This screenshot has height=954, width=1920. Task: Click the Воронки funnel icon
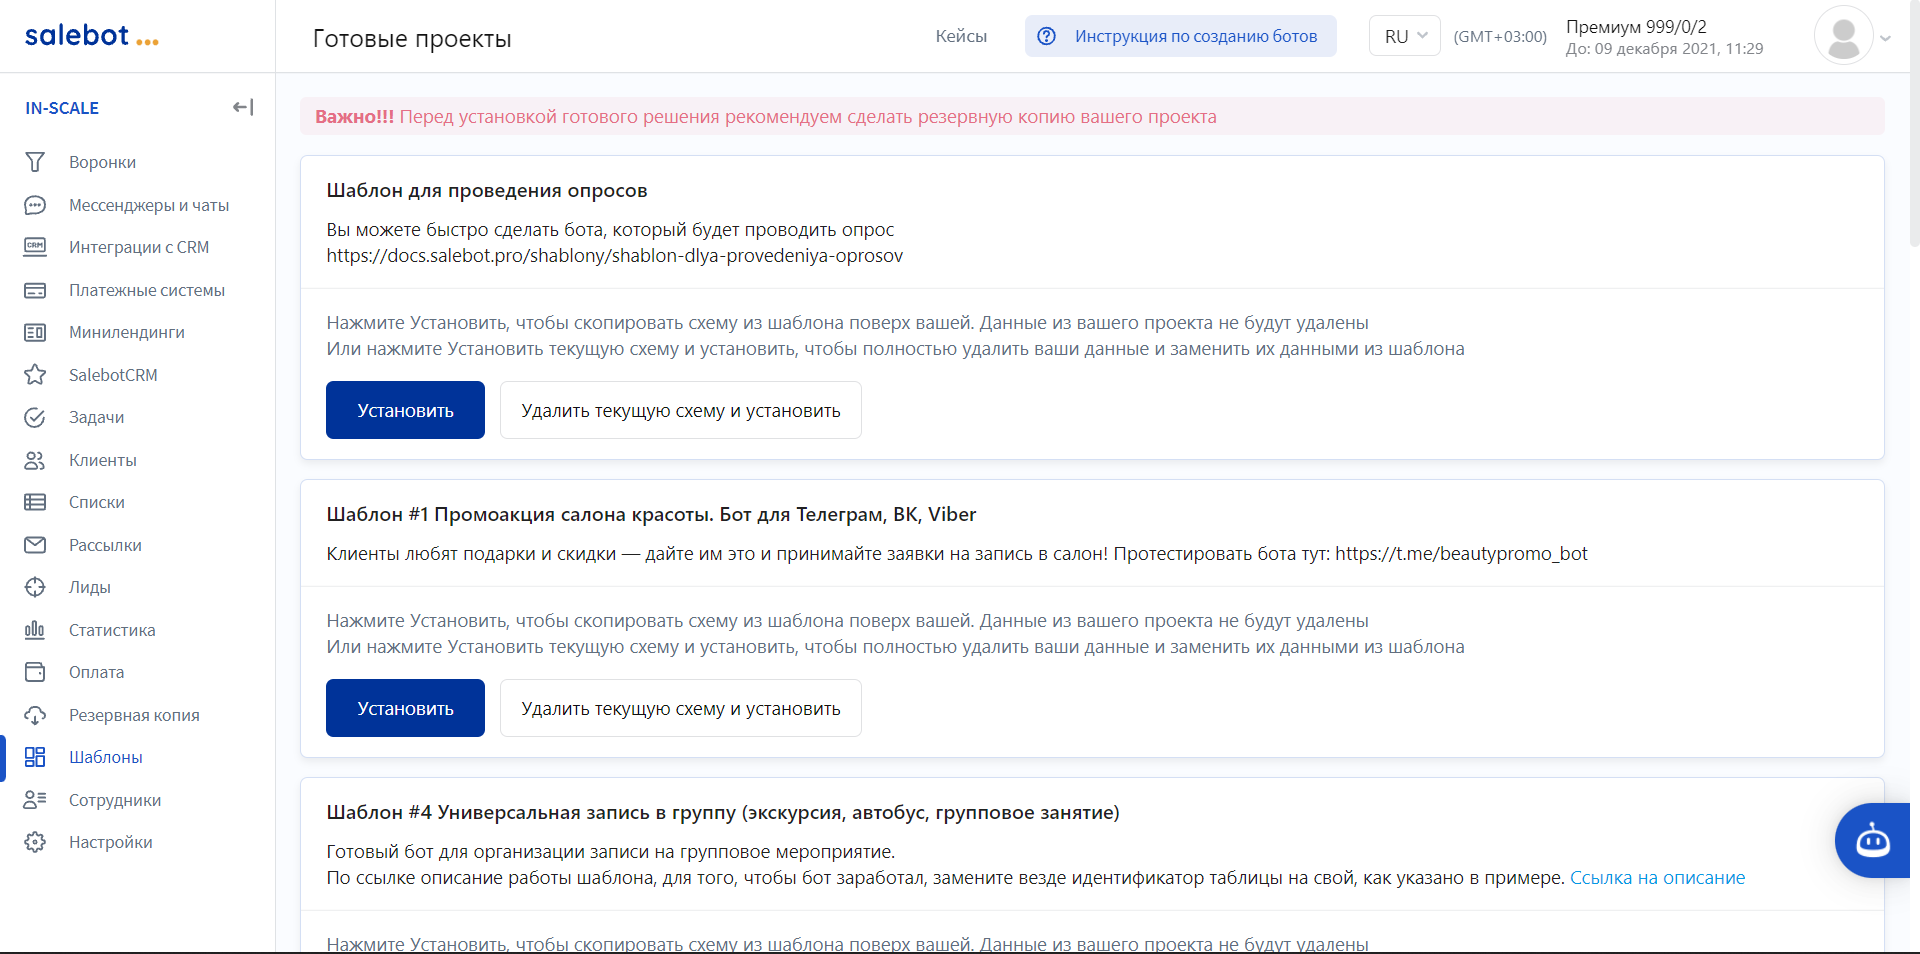(35, 162)
